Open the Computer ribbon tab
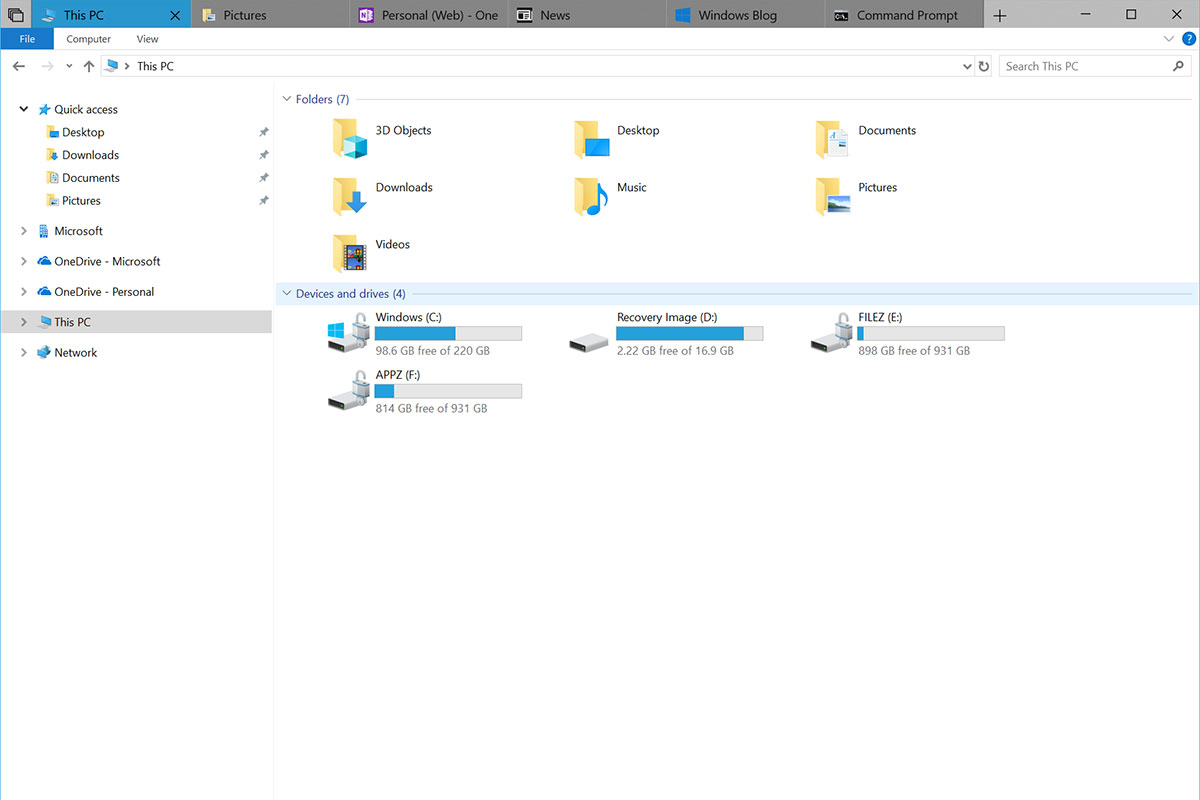 [x=88, y=39]
